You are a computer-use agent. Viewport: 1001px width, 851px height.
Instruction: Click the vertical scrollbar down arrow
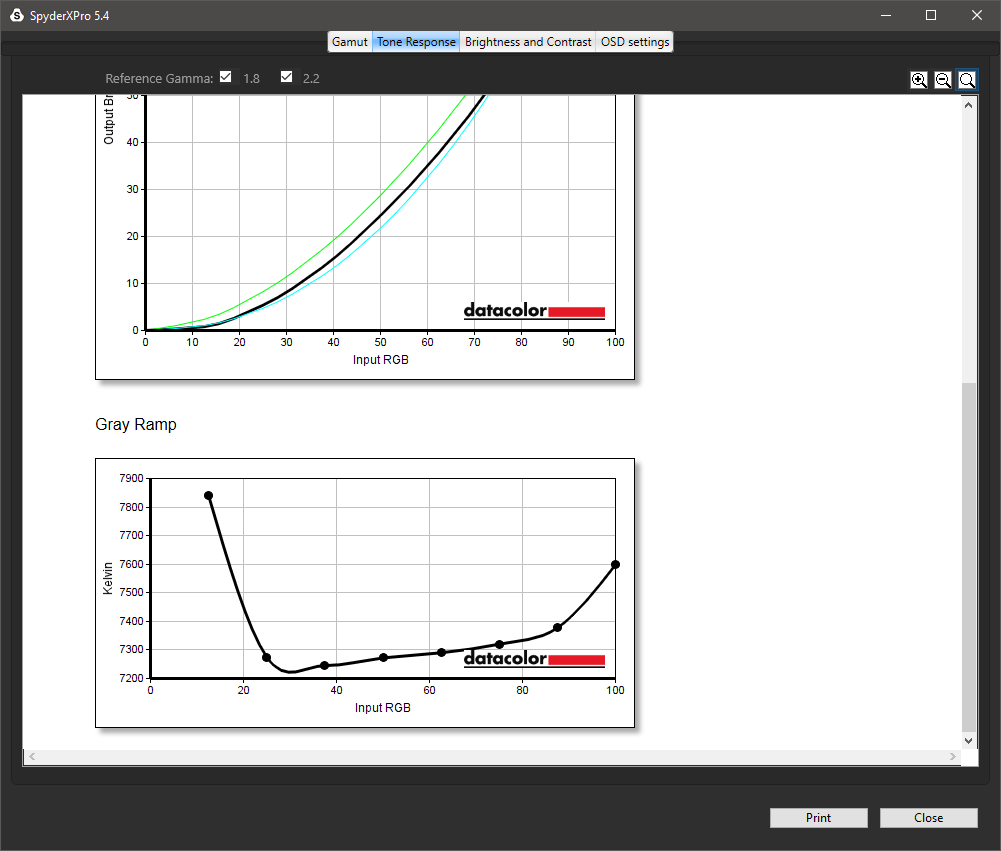pos(968,741)
